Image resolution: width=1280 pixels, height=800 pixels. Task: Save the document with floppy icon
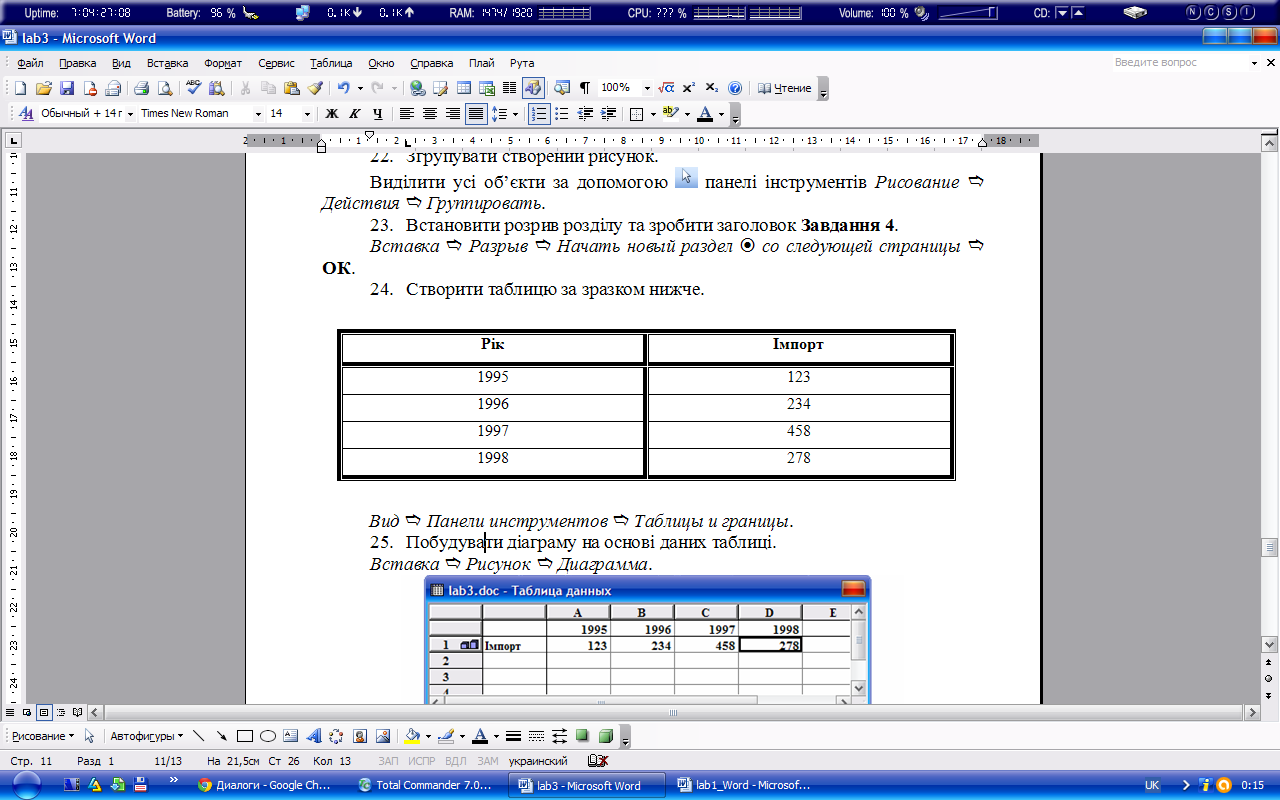click(x=67, y=88)
